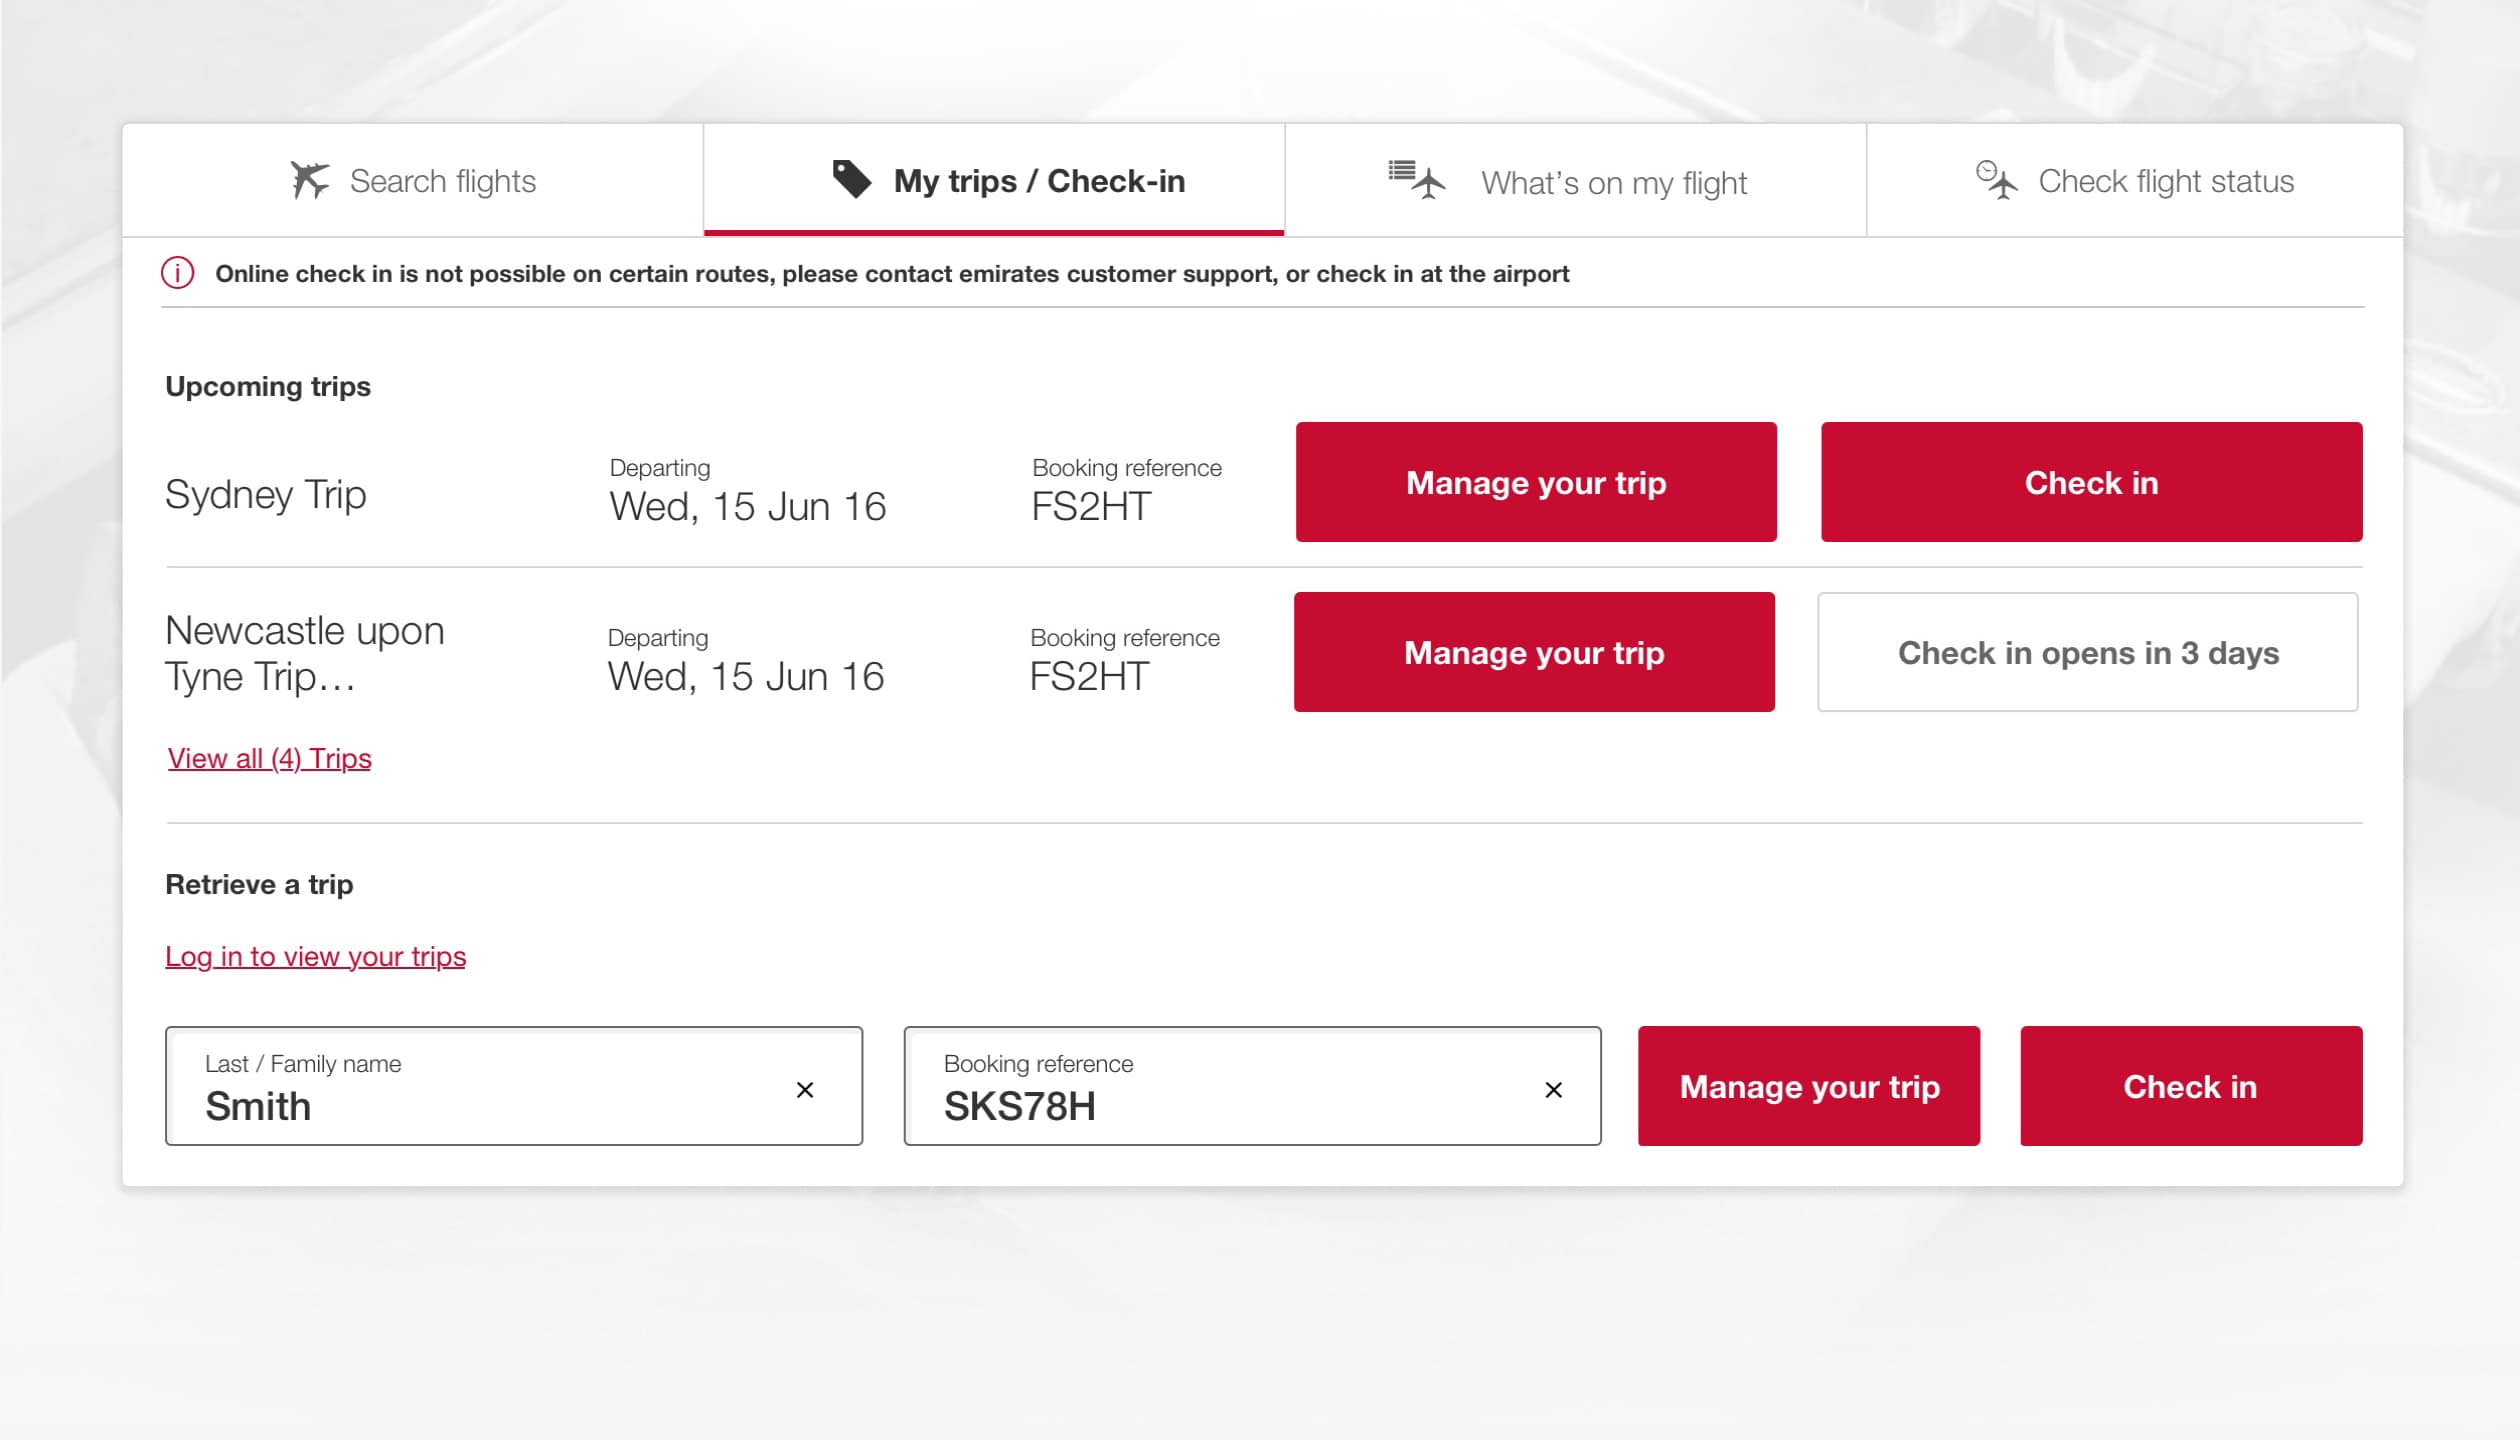Open the Check flight status tab
The height and width of the screenshot is (1440, 2520).
[x=2135, y=180]
